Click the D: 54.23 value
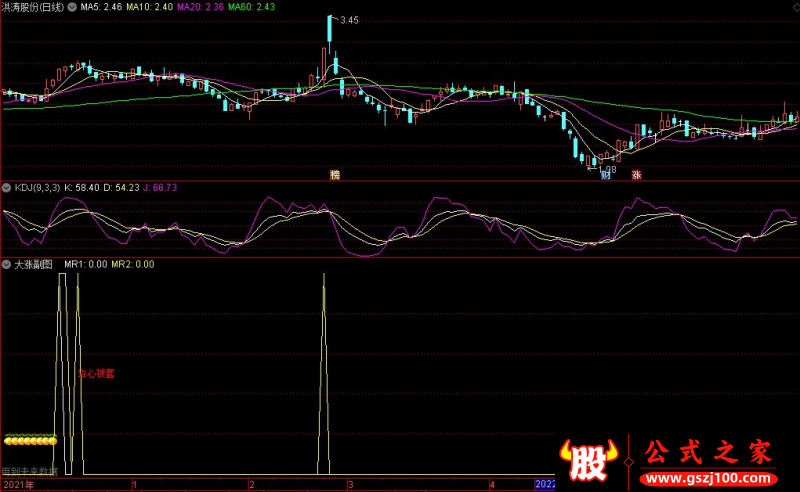The image size is (800, 492). pos(121,188)
